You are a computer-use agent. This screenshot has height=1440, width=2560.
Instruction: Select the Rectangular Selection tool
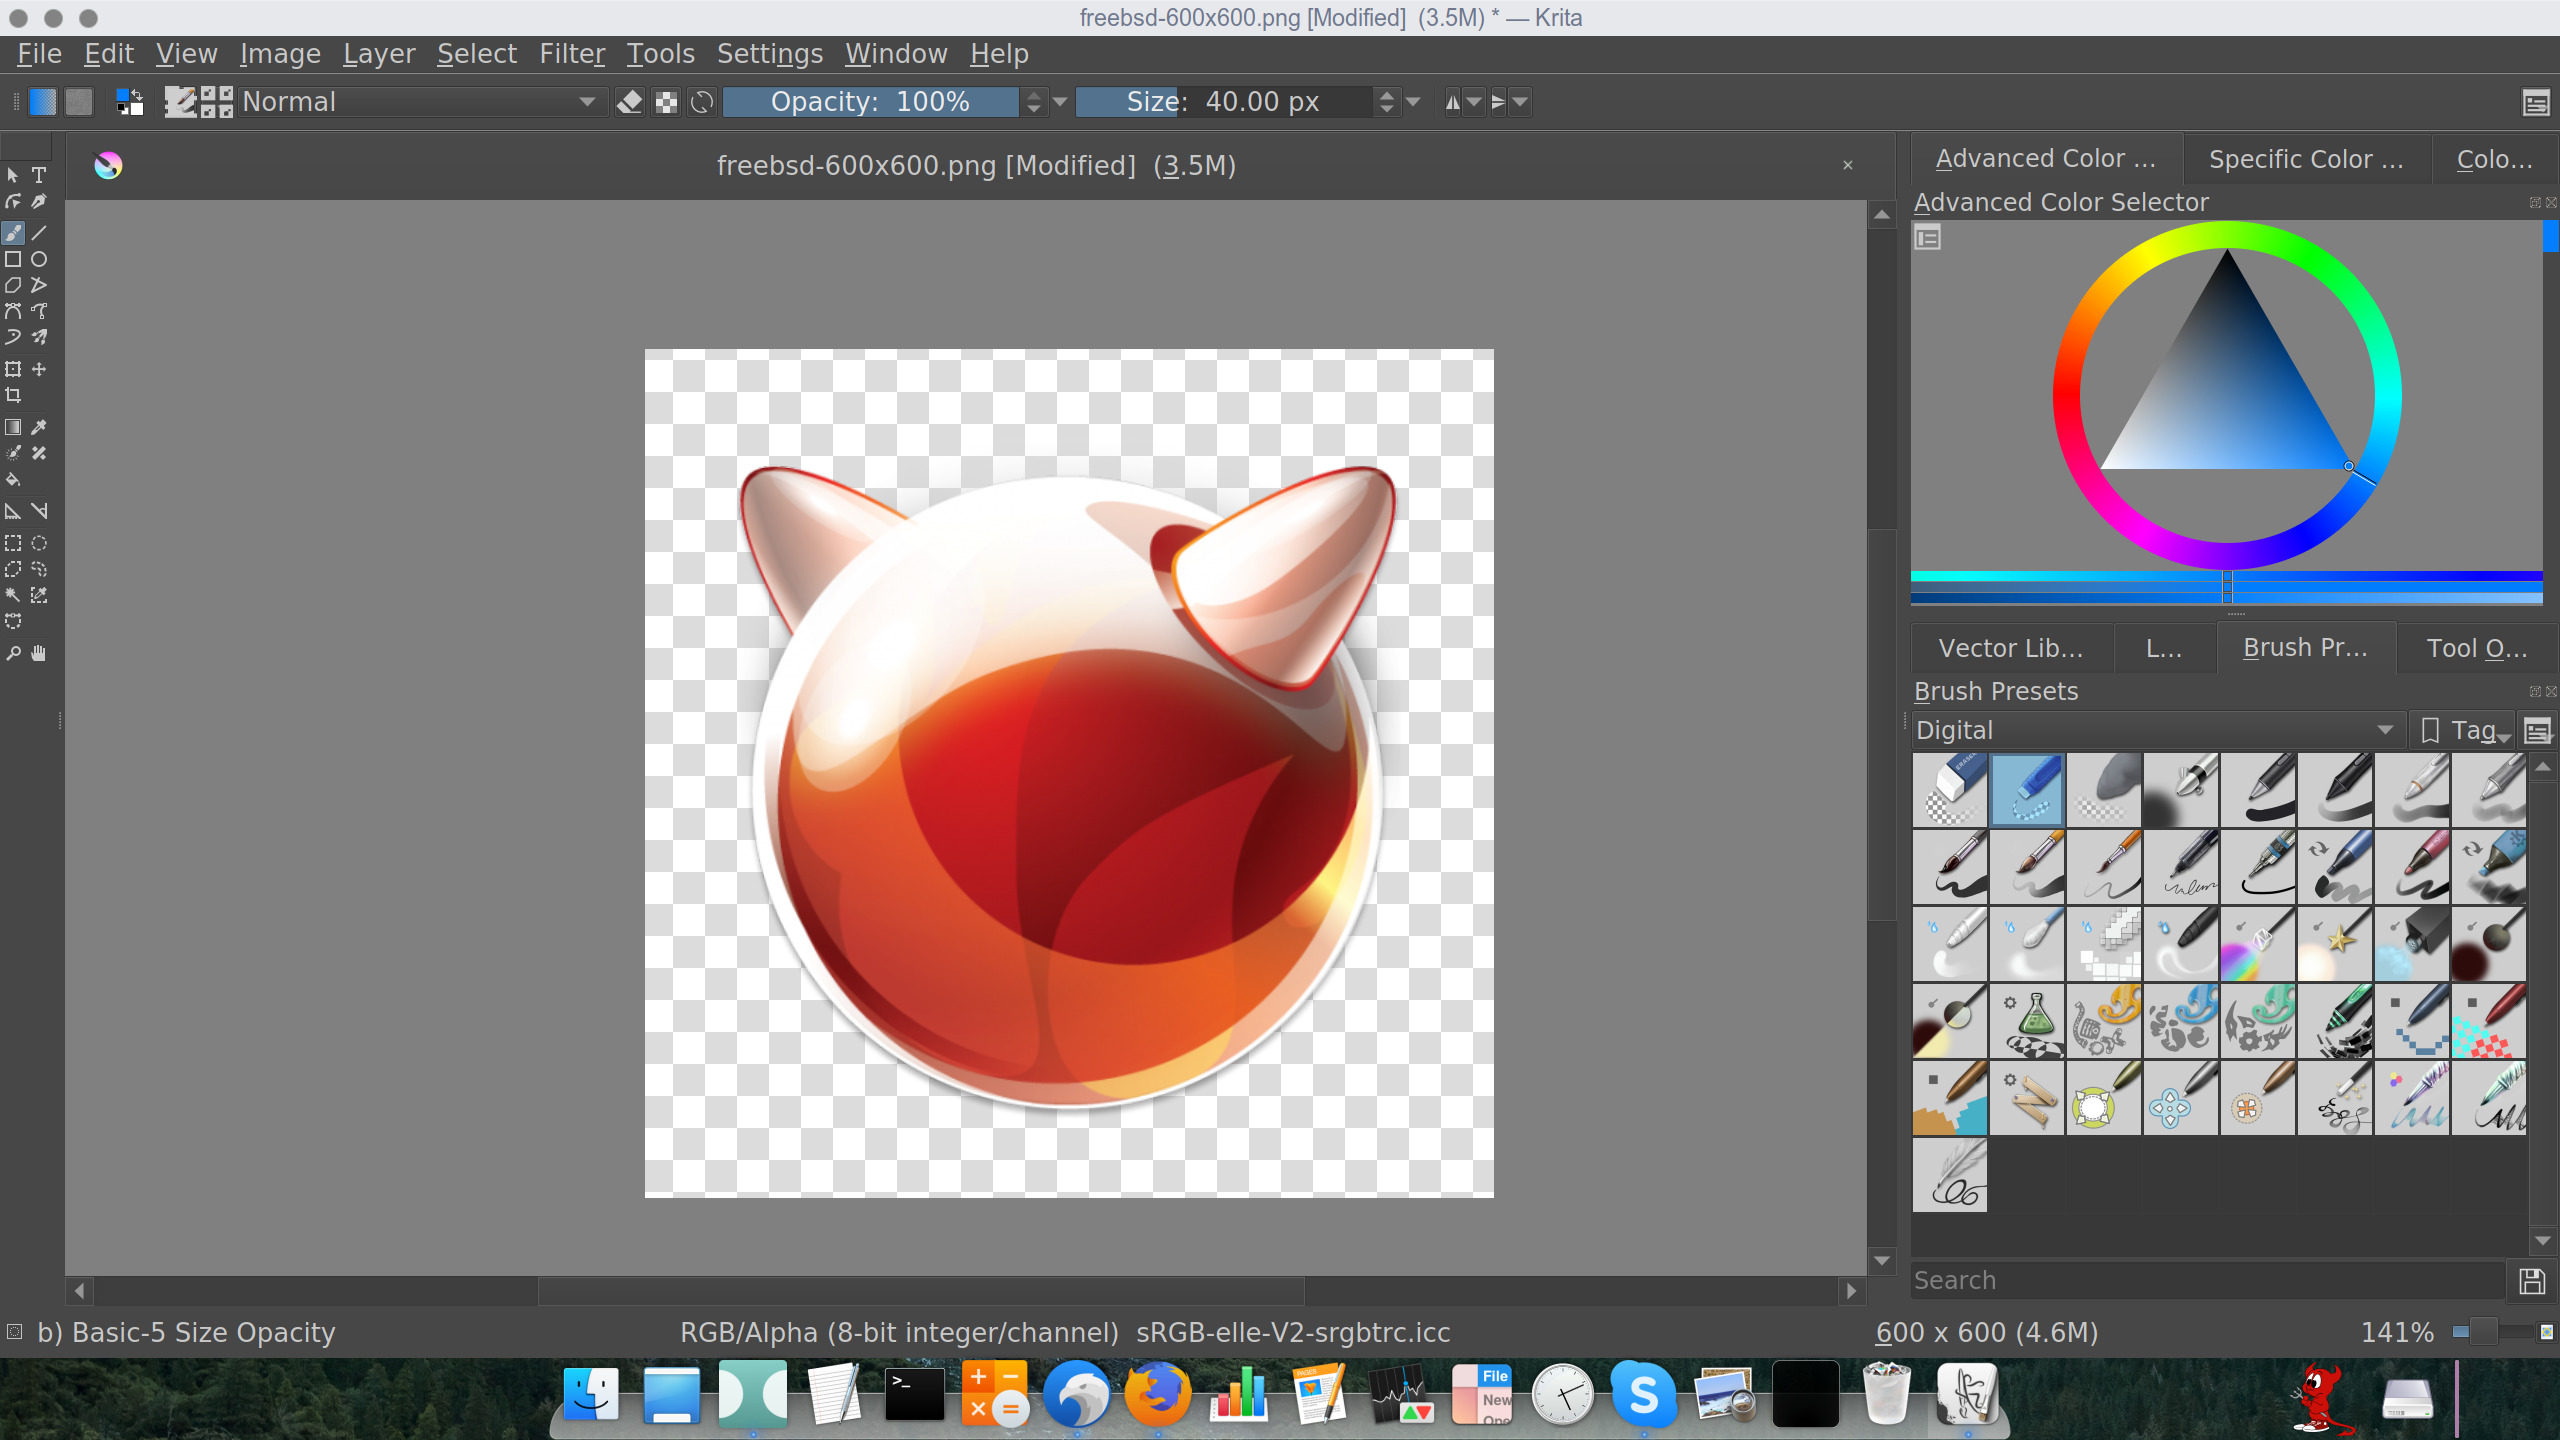click(13, 543)
